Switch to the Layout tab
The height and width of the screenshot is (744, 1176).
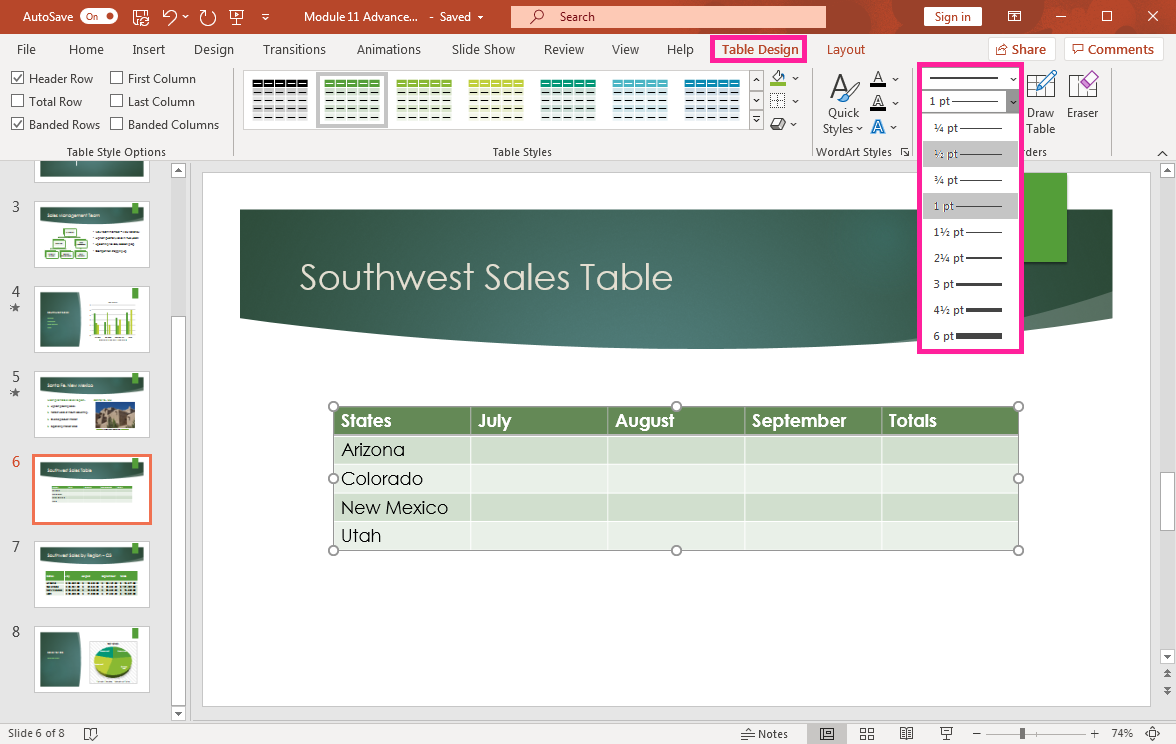click(x=845, y=49)
